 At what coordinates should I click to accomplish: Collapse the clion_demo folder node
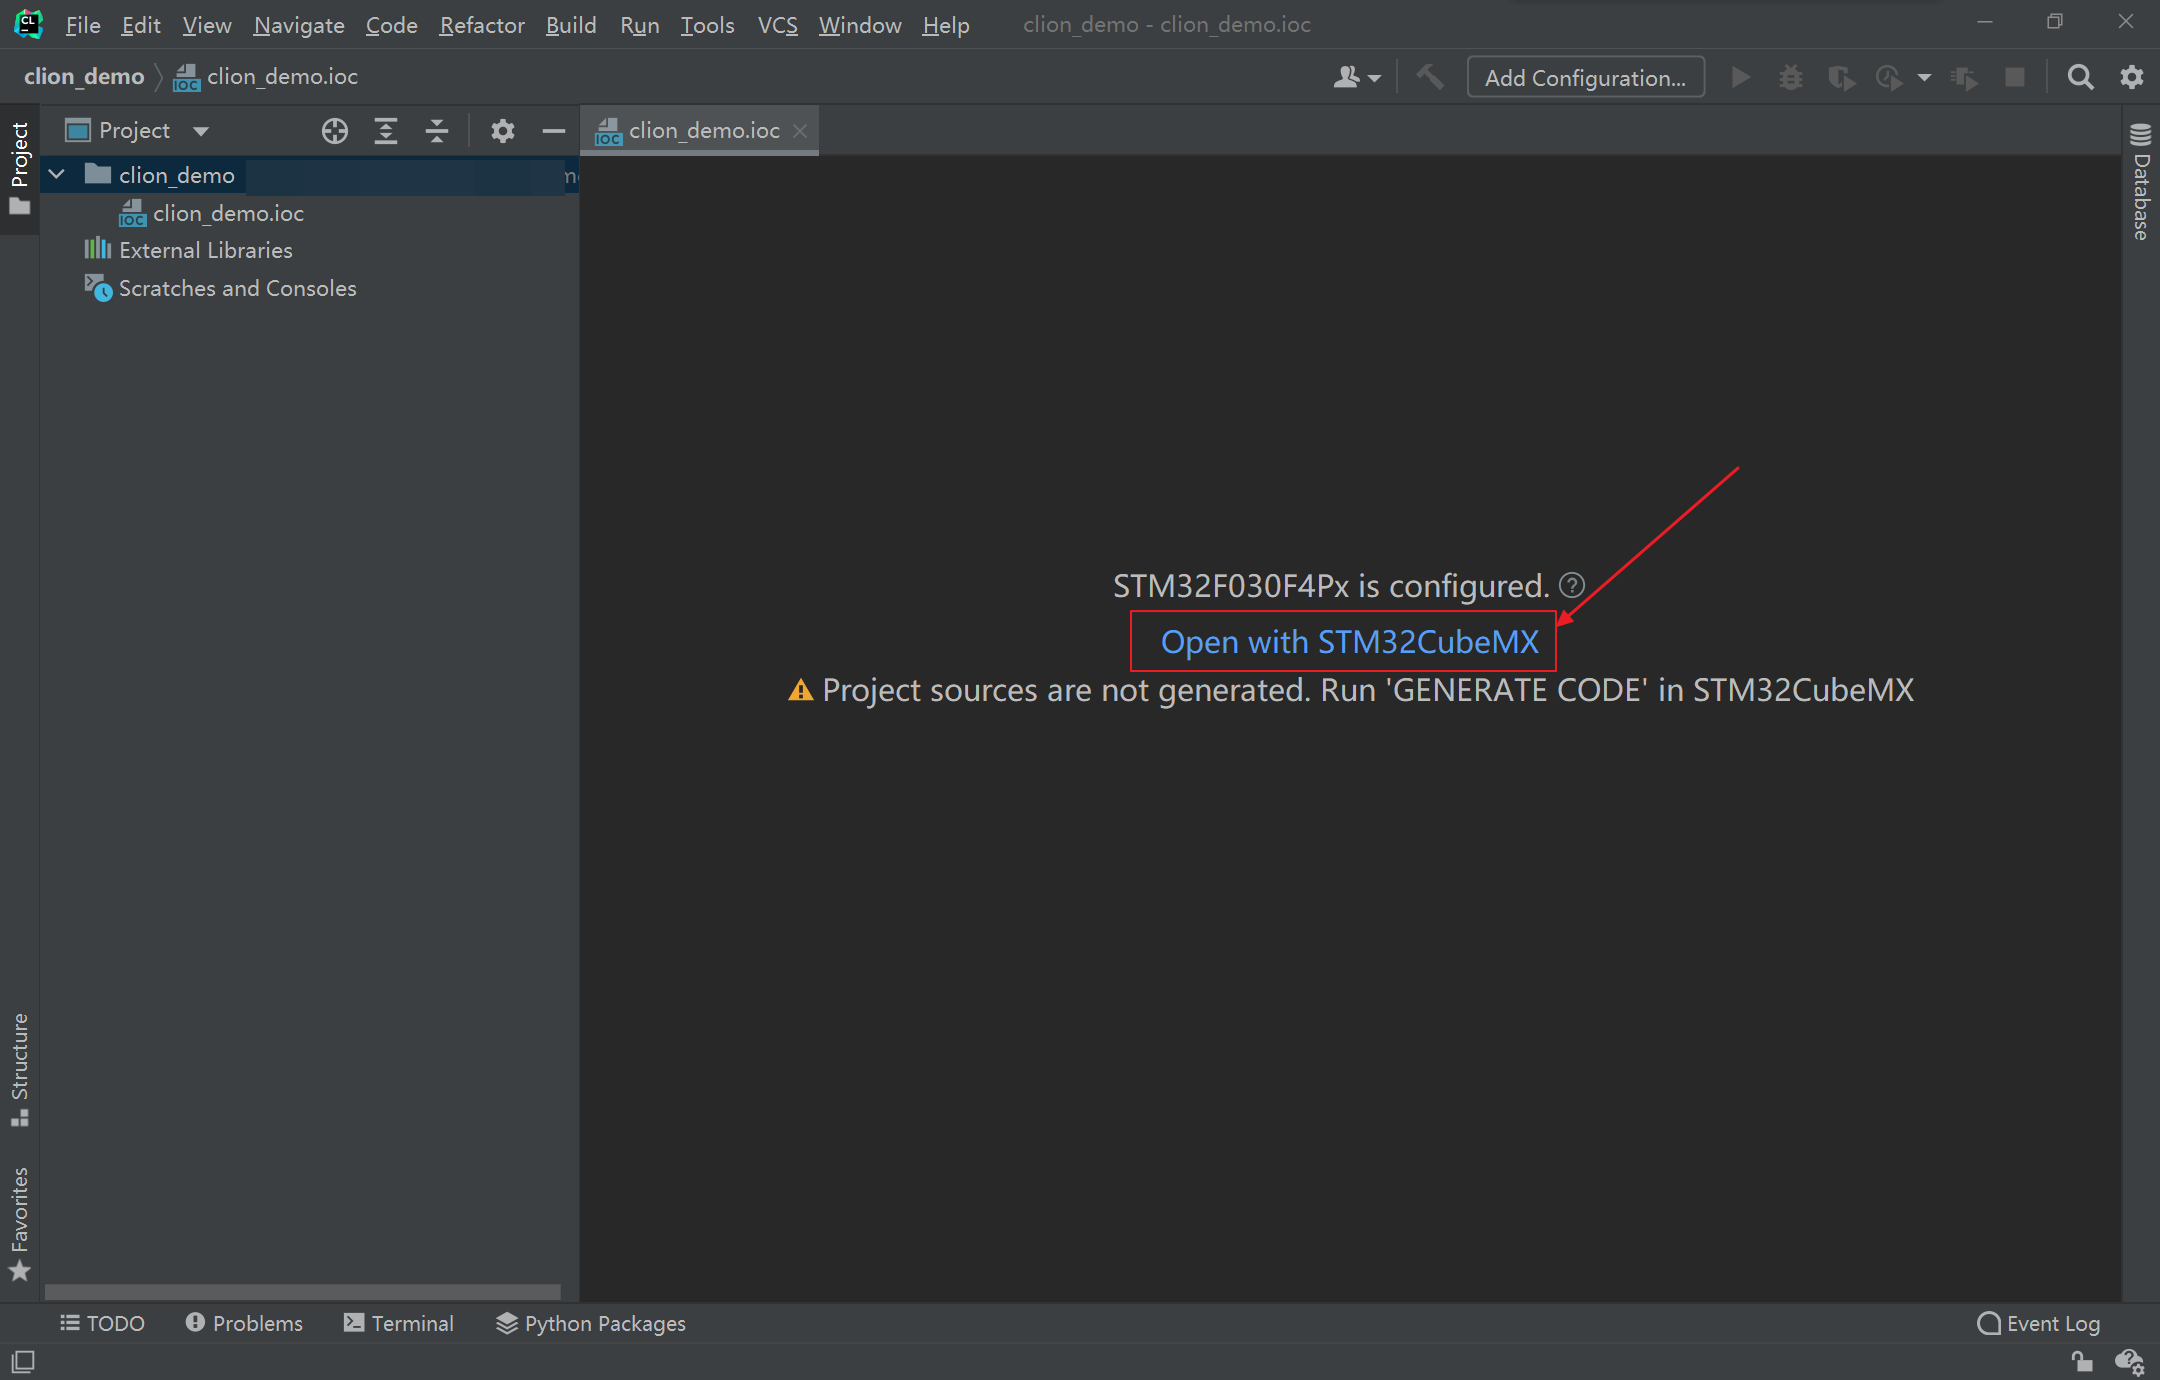coord(57,175)
